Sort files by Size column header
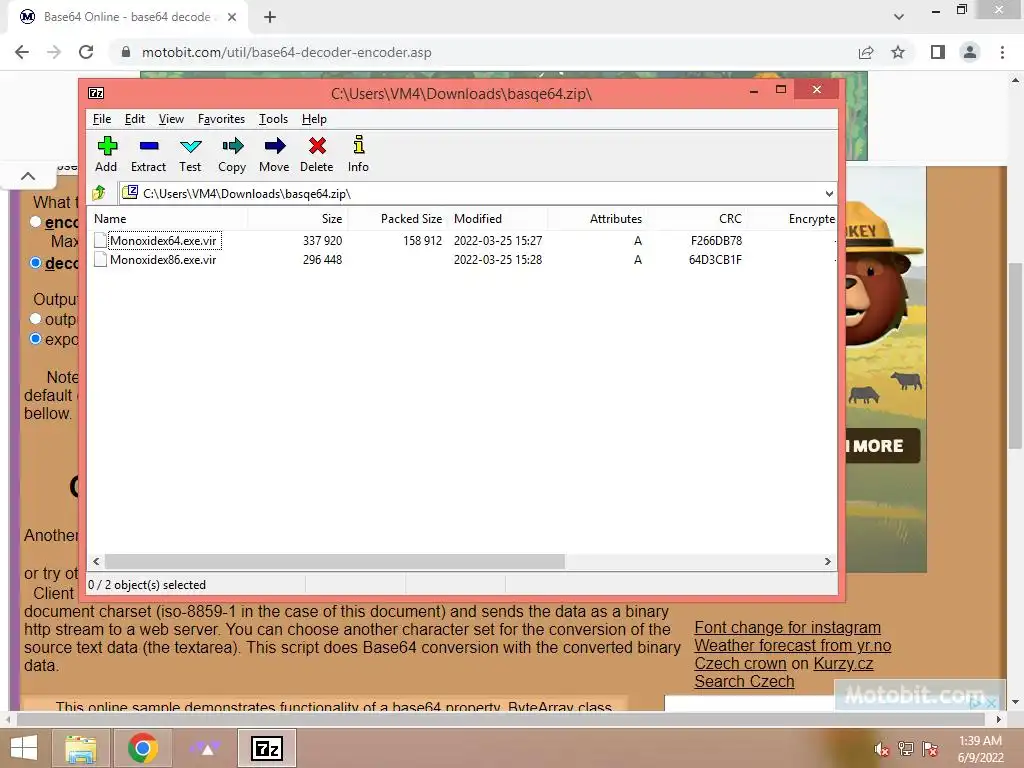The height and width of the screenshot is (768, 1024). point(296,219)
